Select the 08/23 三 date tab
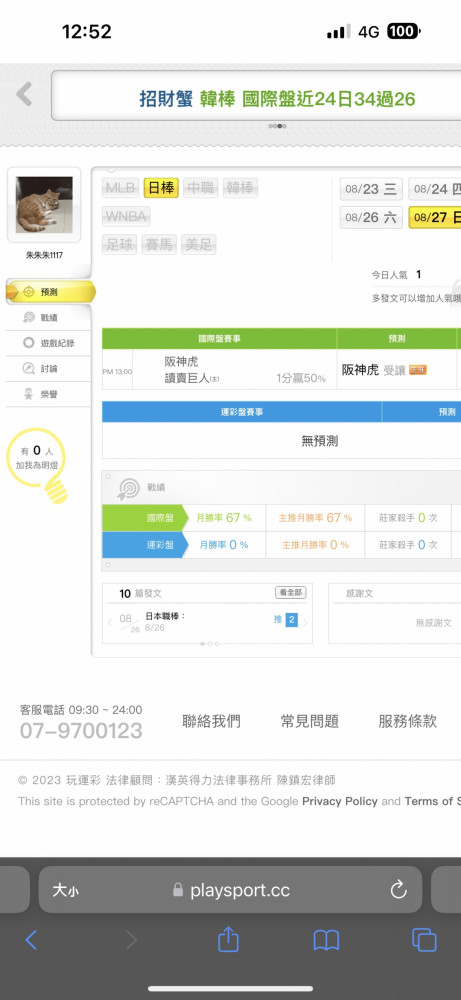 pyautogui.click(x=371, y=189)
